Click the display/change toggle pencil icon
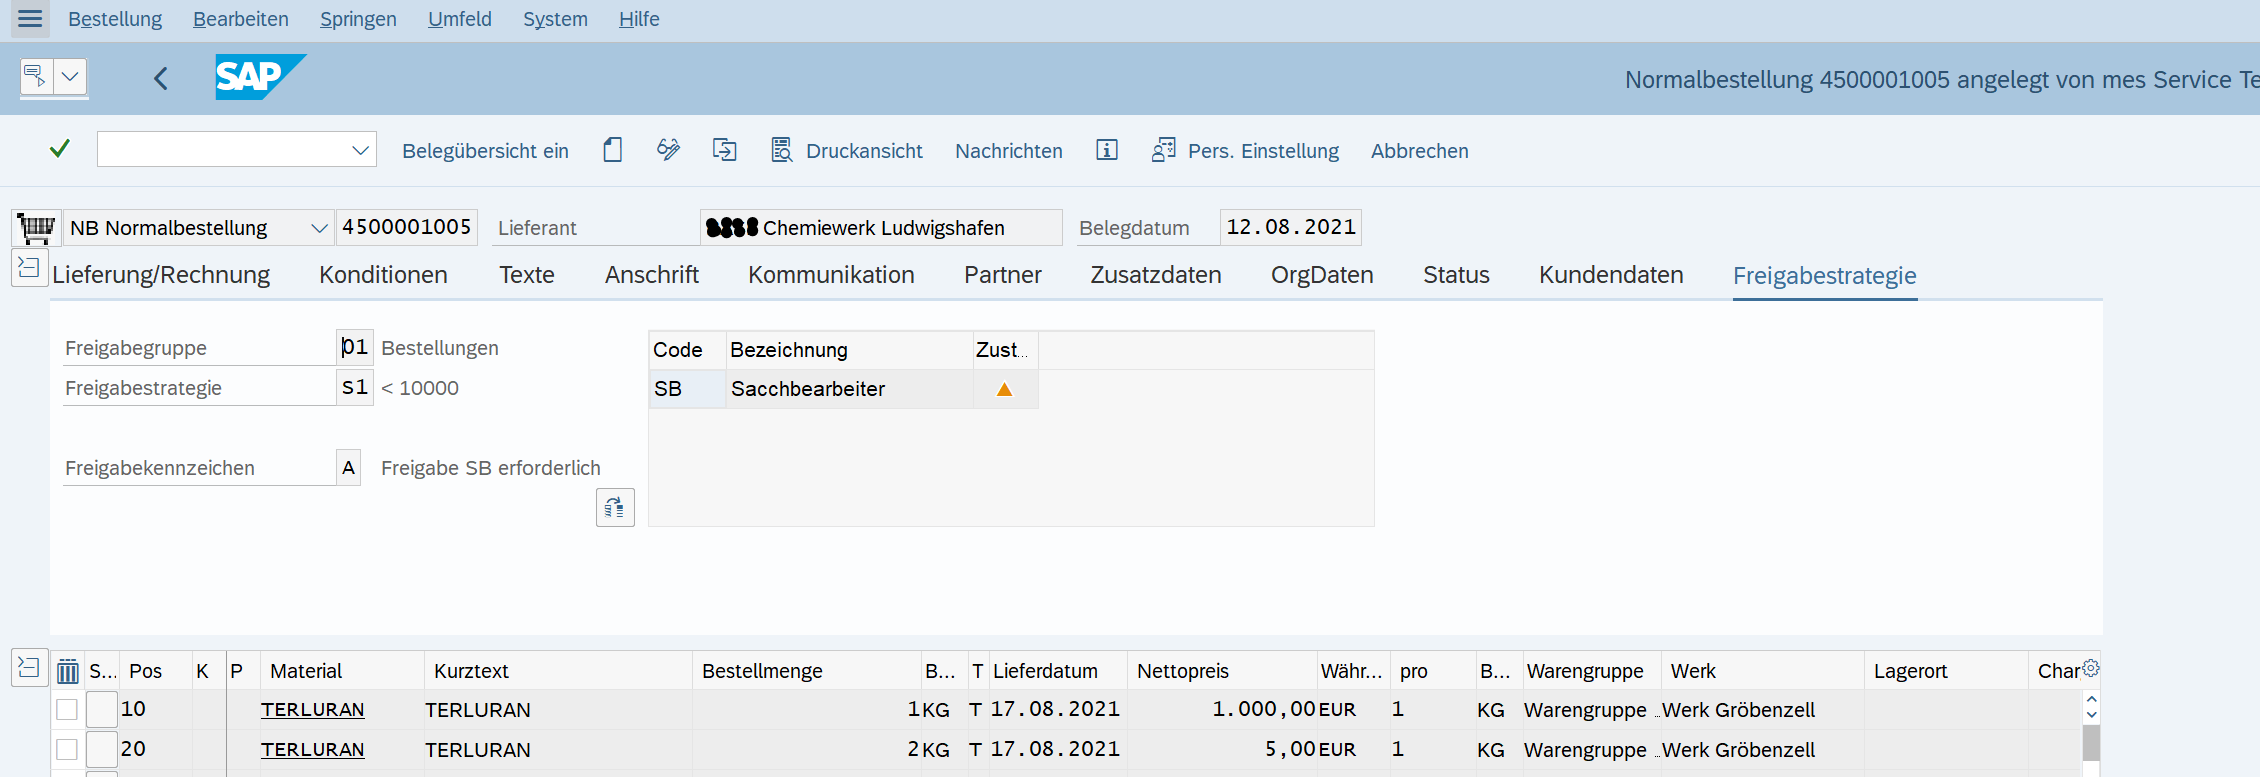 click(668, 150)
